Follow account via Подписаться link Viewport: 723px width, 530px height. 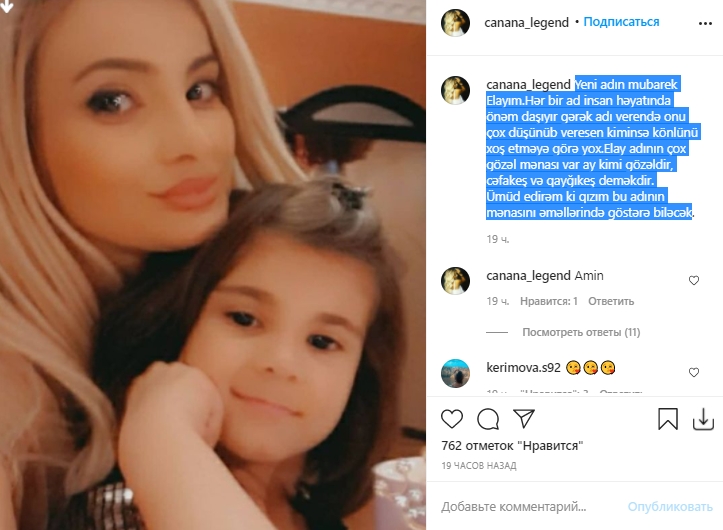pyautogui.click(x=621, y=22)
